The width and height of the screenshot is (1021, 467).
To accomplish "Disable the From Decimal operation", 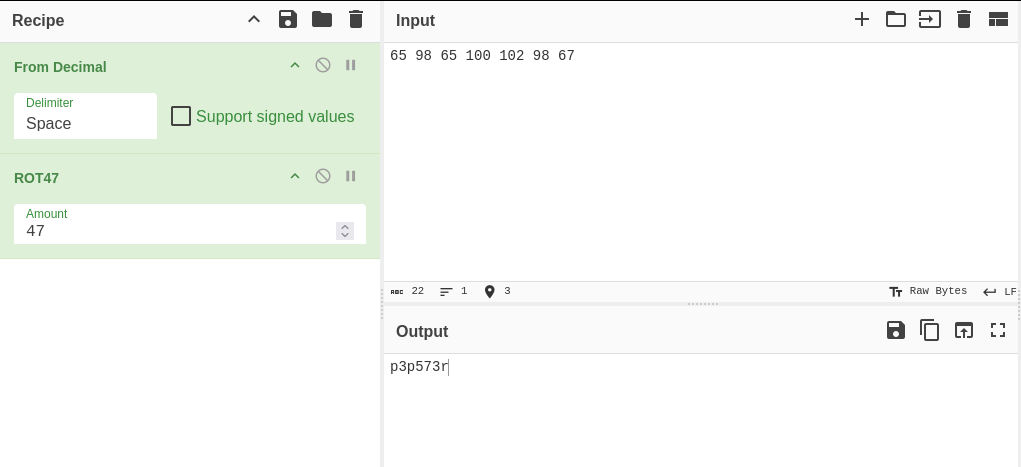I will 323,65.
